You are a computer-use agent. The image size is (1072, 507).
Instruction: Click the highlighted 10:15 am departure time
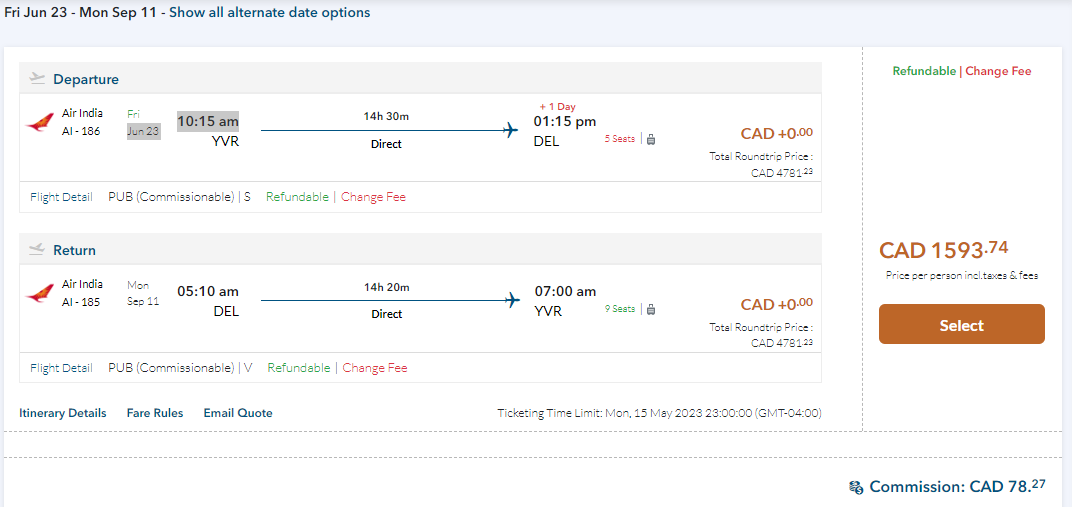(208, 121)
